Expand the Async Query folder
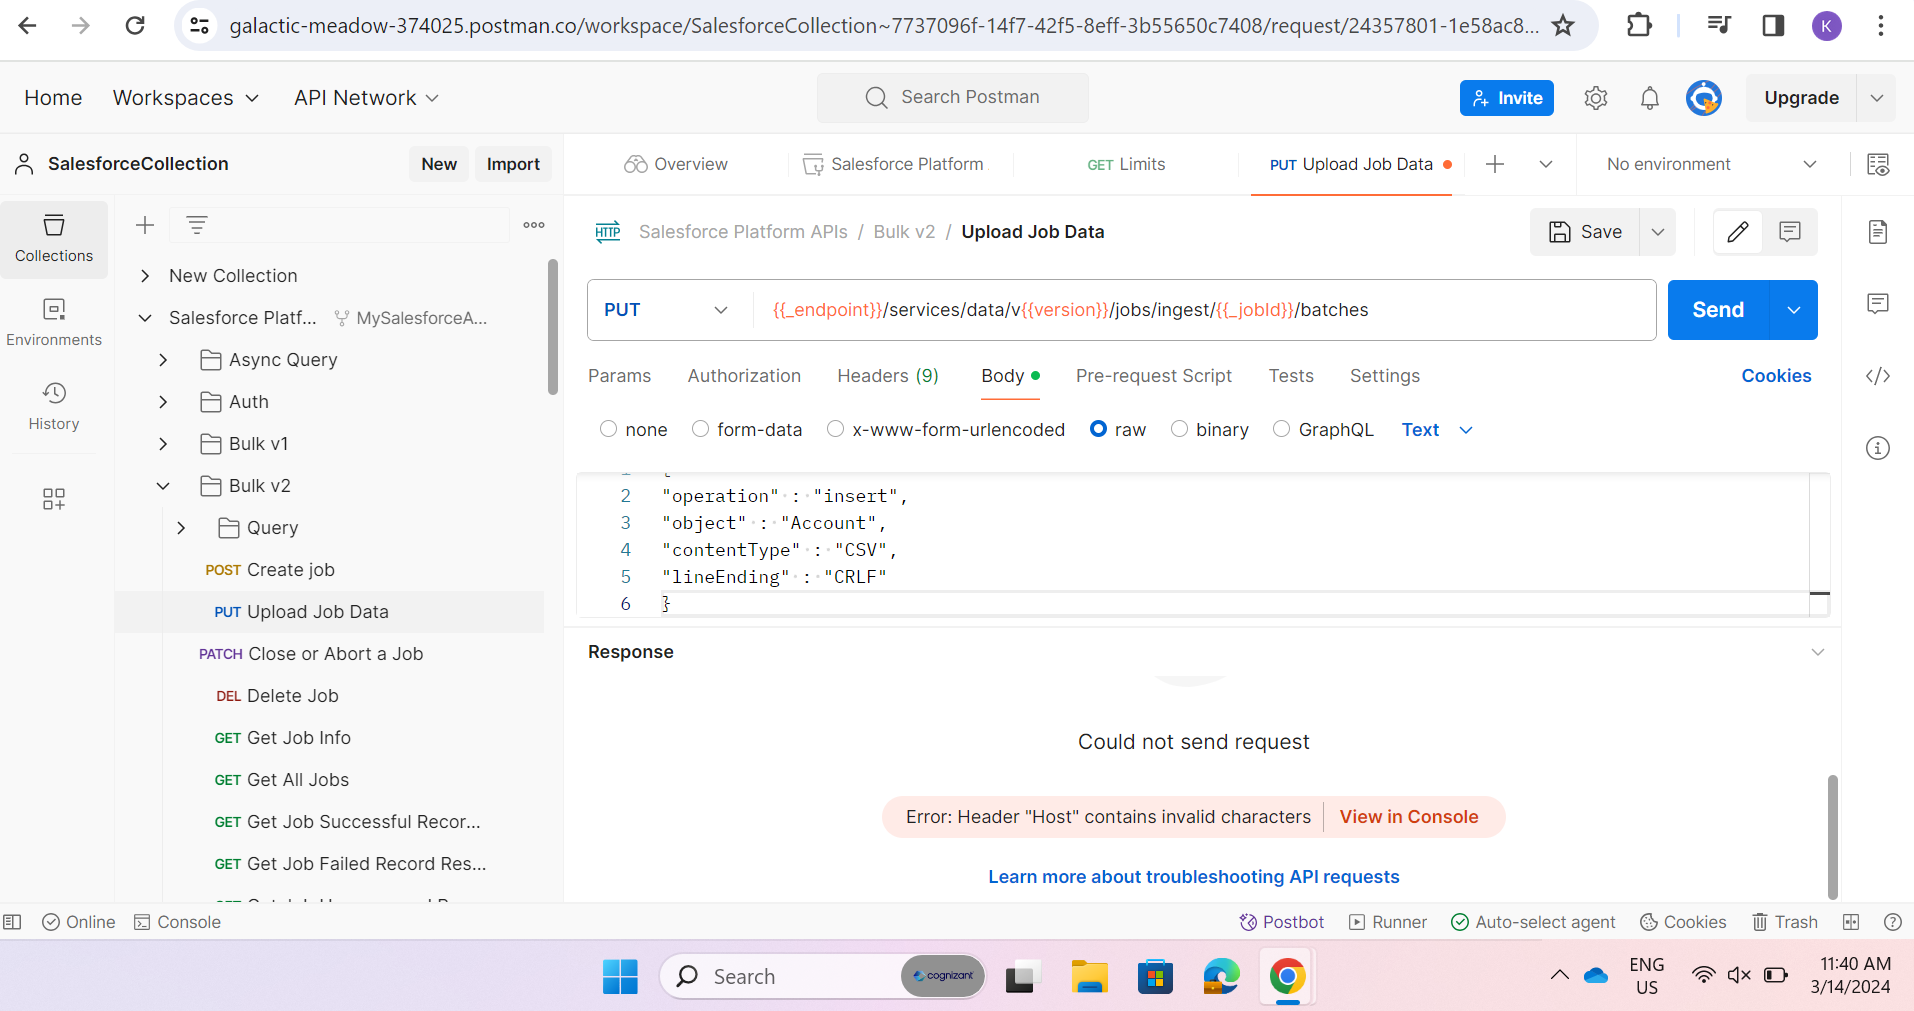 pos(163,360)
